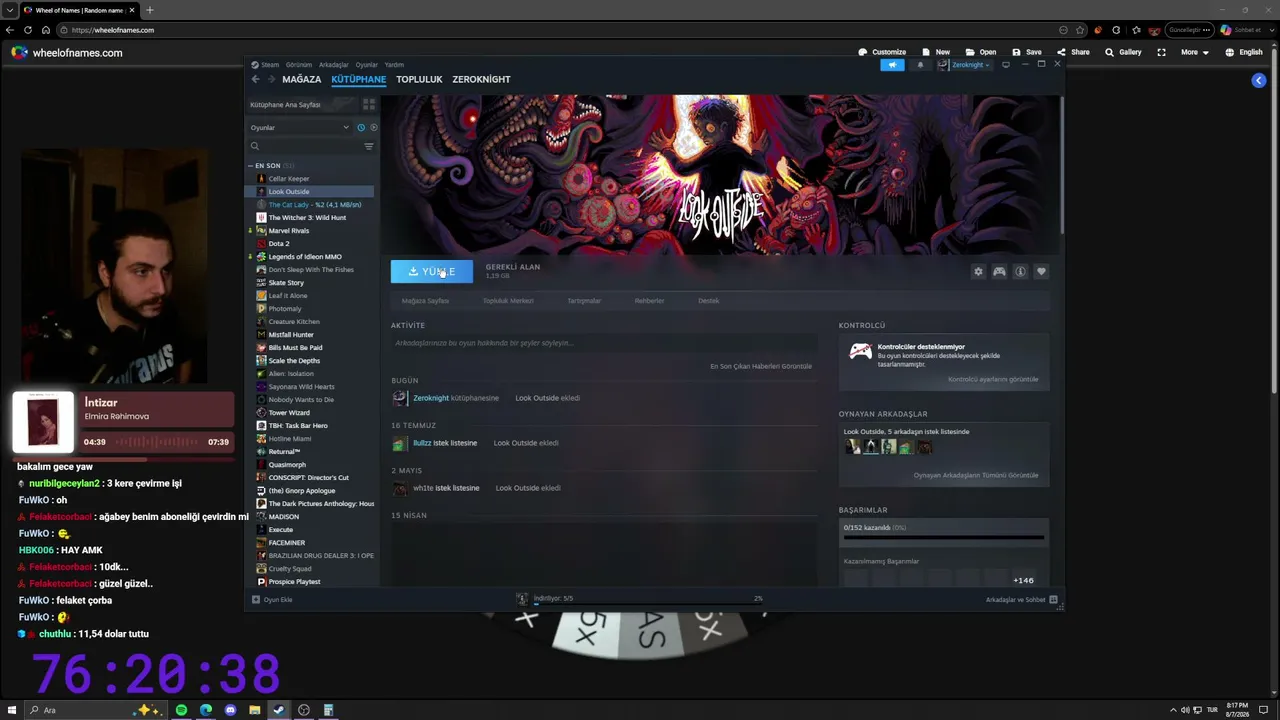Click the achievements progress bar
This screenshot has width=1280, height=720.
coord(944,537)
